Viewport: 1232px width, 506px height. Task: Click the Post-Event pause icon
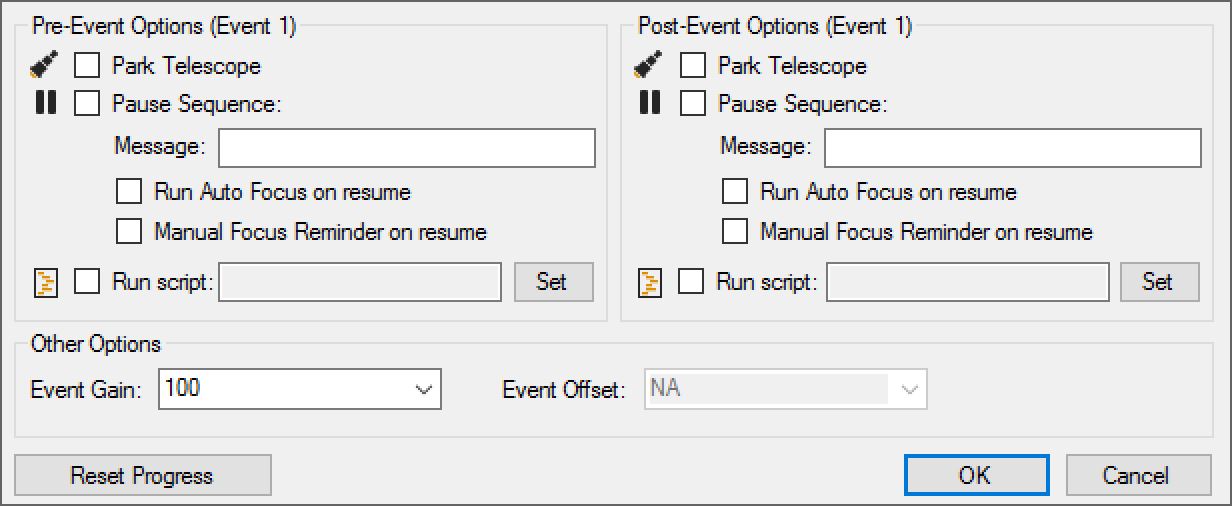tap(650, 103)
